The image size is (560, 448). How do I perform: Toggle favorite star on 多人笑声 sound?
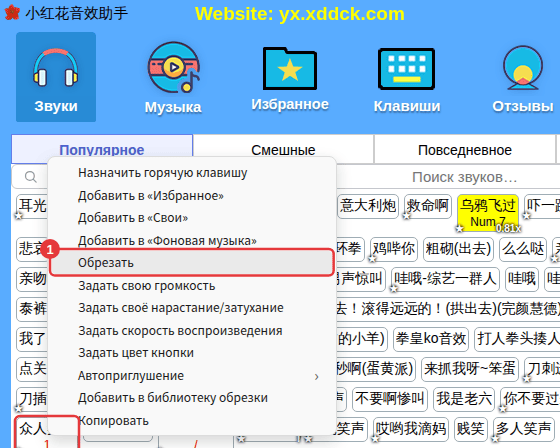(496, 439)
